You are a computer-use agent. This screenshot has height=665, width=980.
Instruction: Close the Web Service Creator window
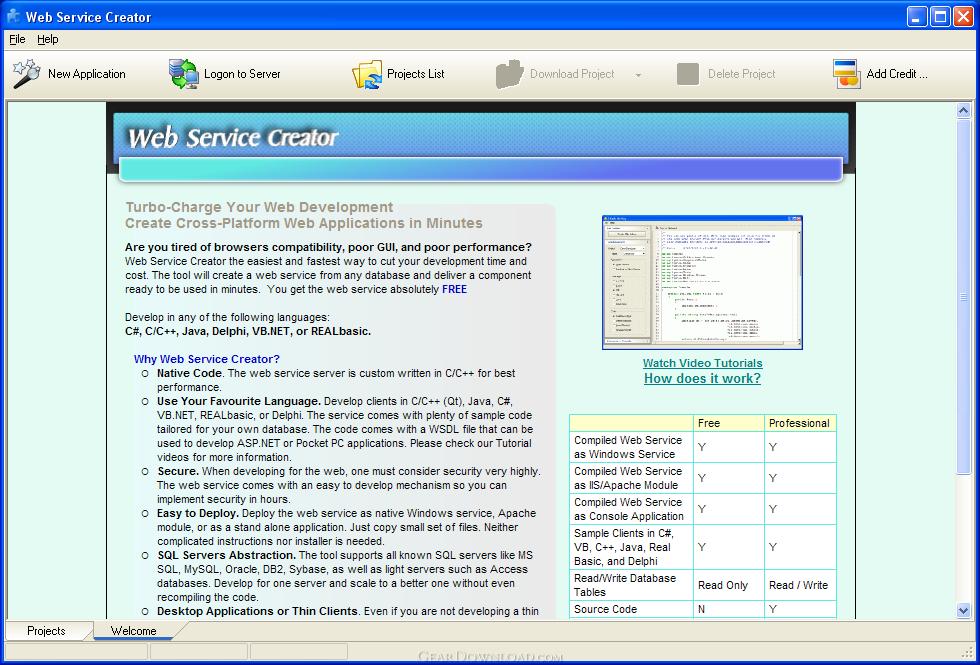(x=962, y=16)
